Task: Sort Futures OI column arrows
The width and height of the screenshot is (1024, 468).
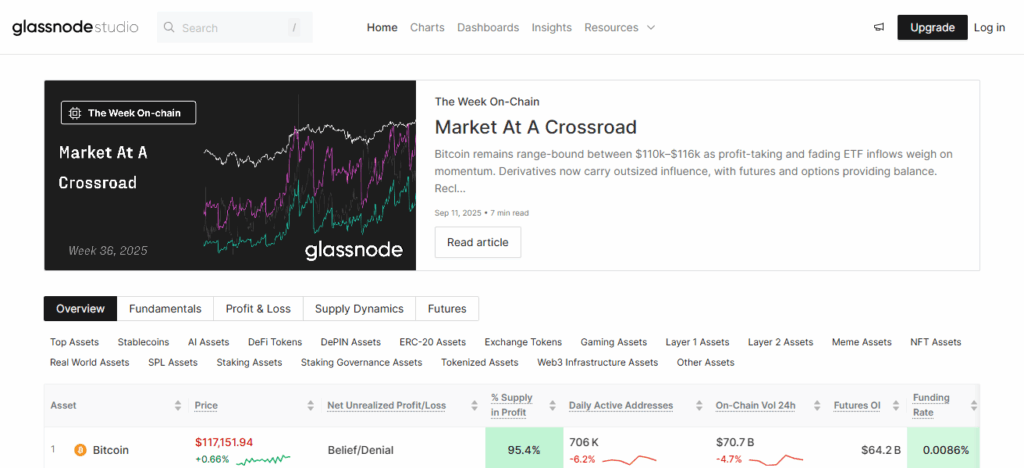Action: click(x=895, y=405)
